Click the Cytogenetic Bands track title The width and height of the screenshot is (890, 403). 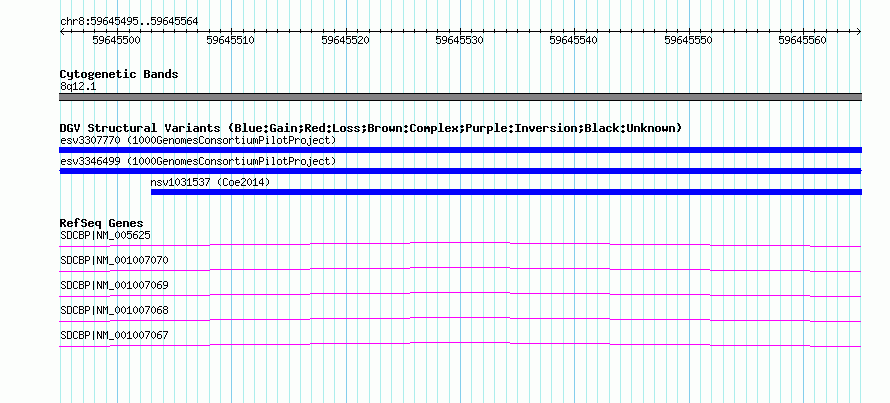119,74
